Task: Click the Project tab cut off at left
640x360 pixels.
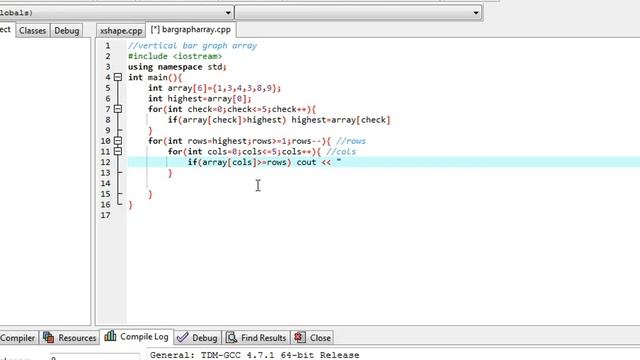Action: point(6,30)
